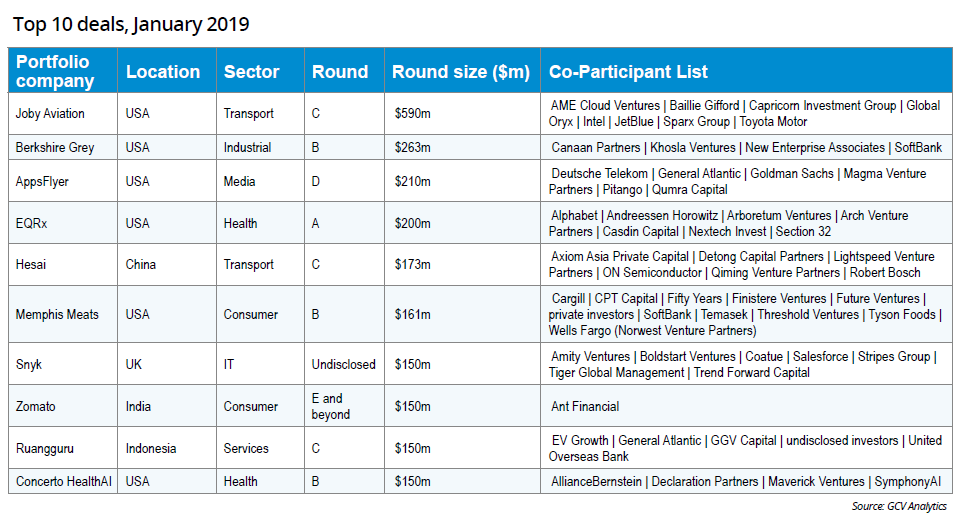Click the Round size ($m) header
This screenshot has width=960, height=516.
(x=460, y=72)
